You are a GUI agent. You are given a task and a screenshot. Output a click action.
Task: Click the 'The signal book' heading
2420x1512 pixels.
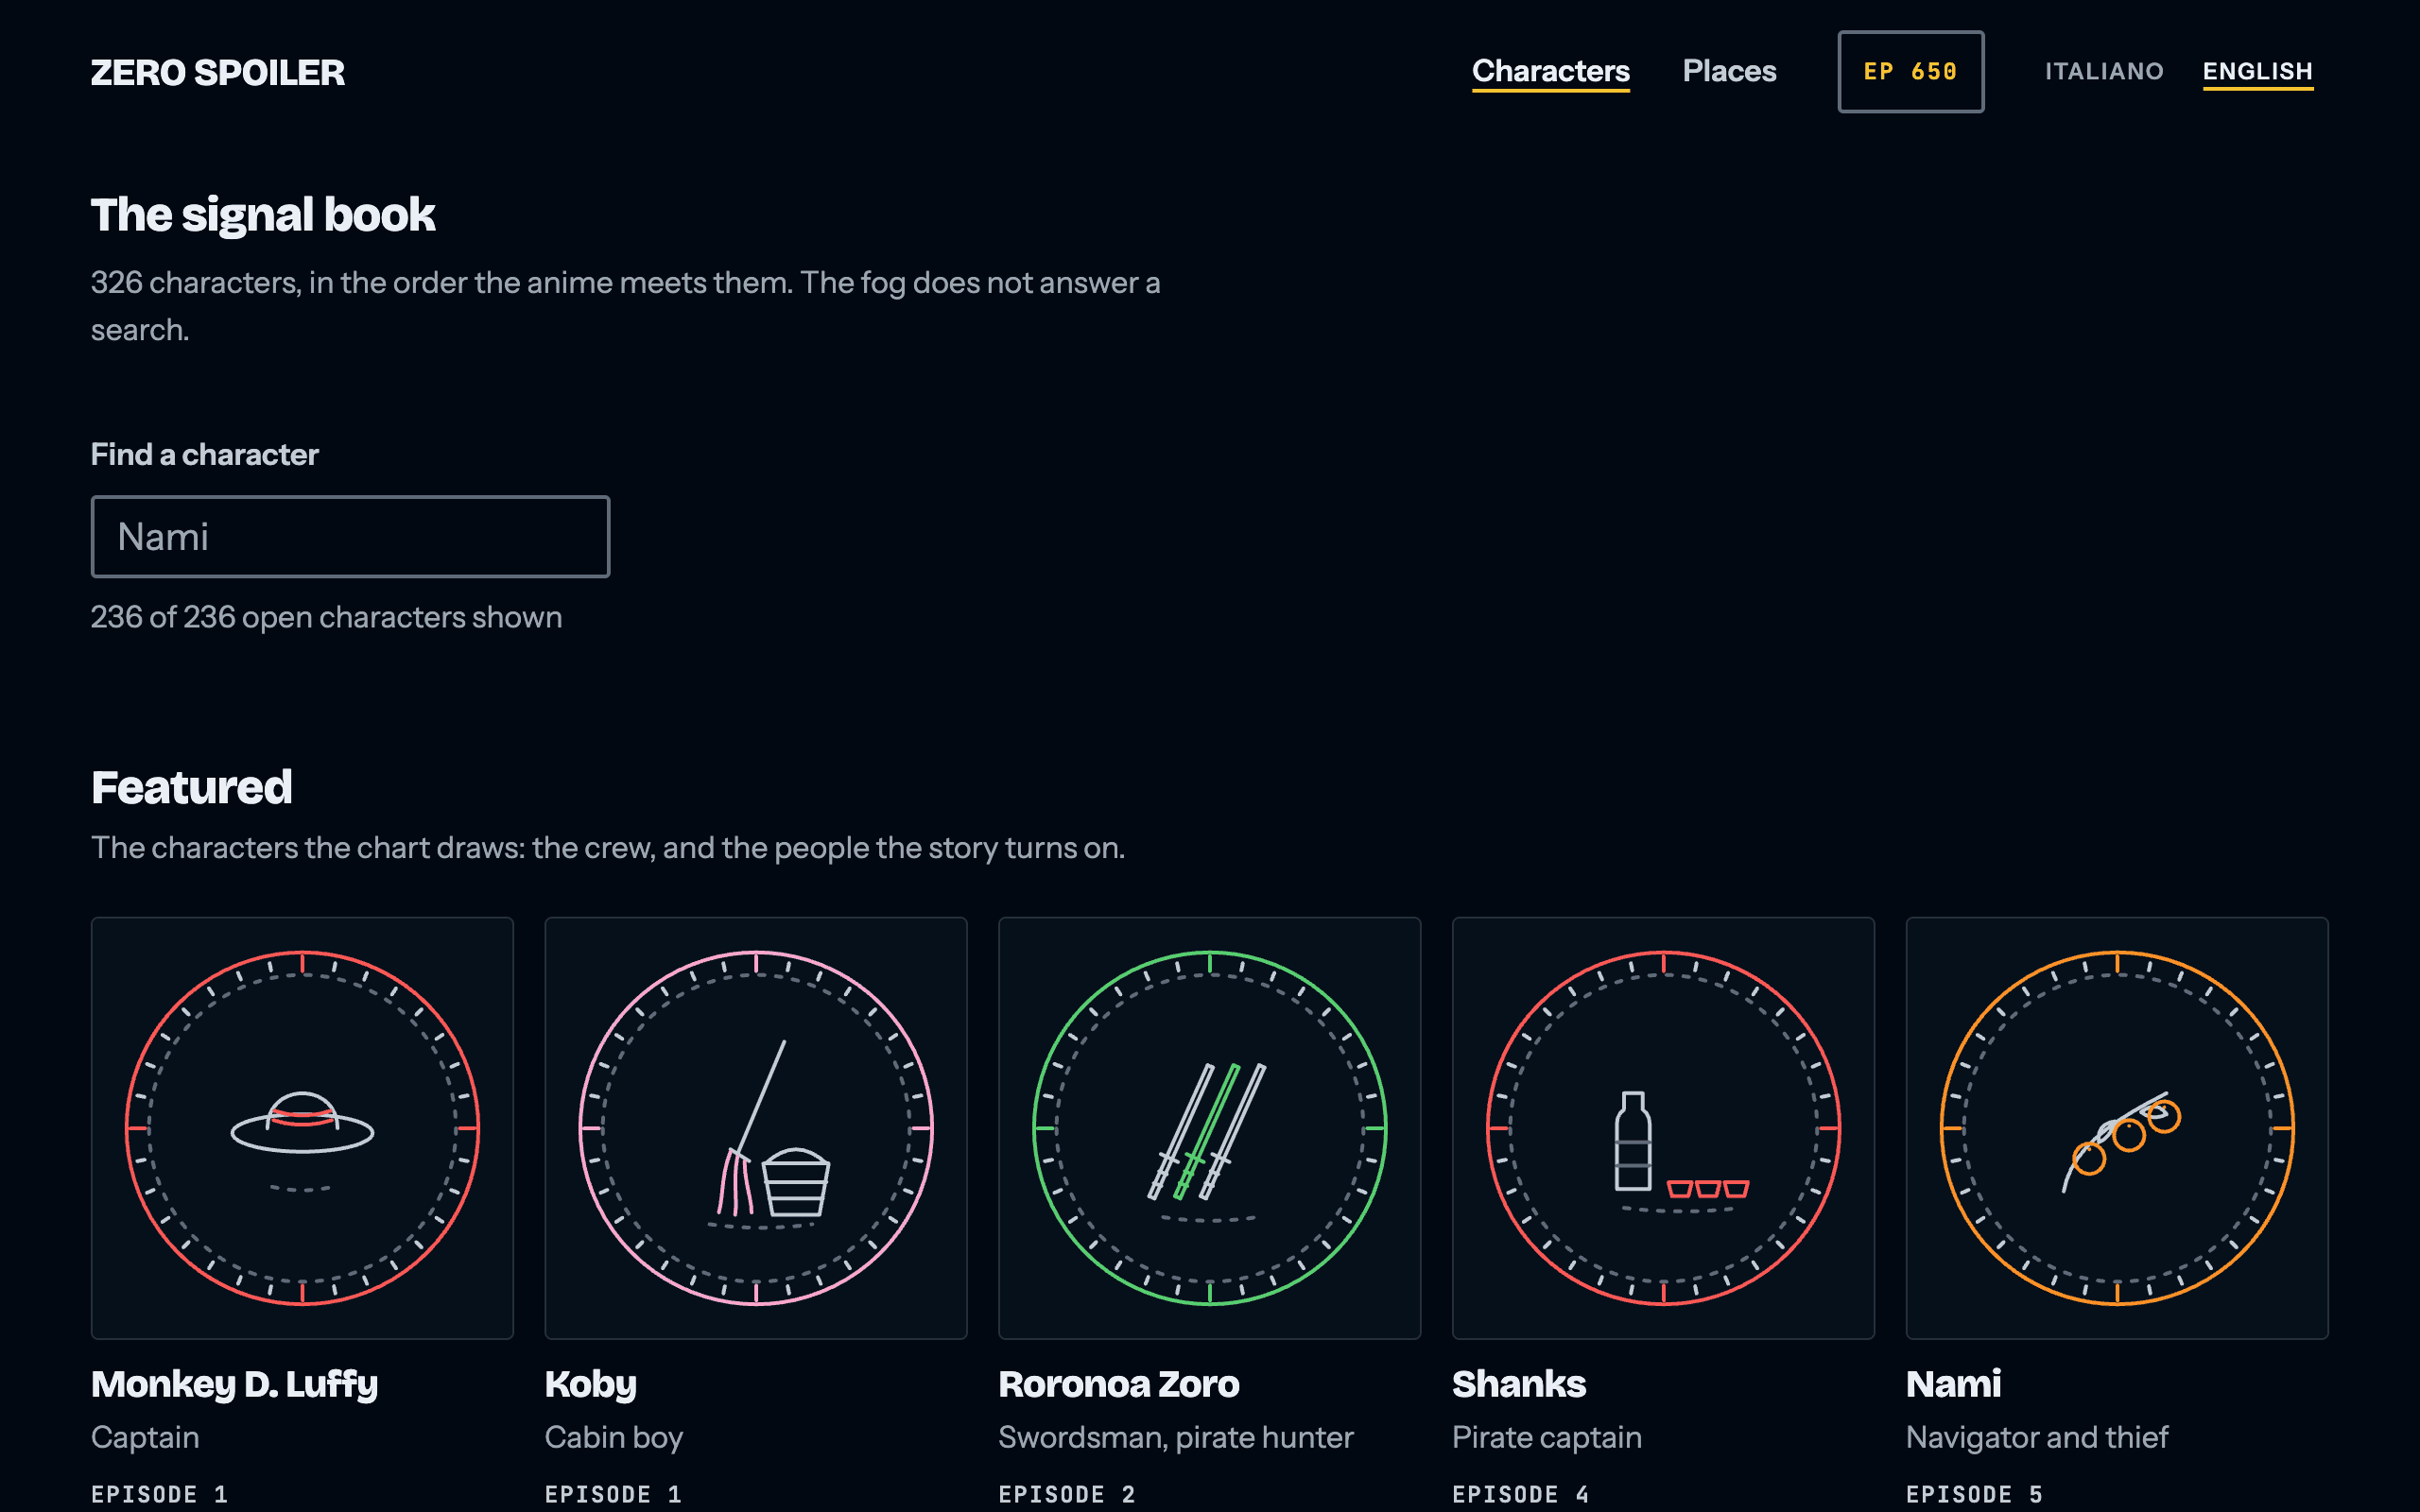point(263,215)
